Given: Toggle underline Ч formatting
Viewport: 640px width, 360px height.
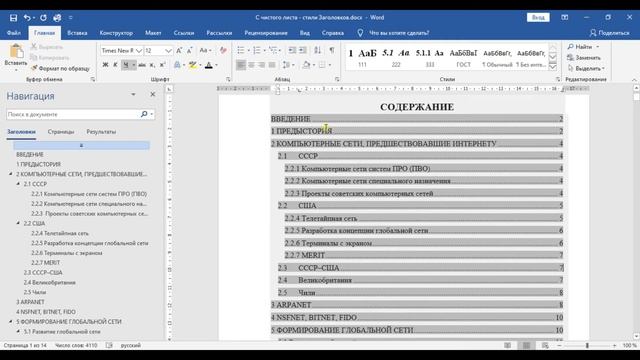Looking at the screenshot, I should coord(126,65).
